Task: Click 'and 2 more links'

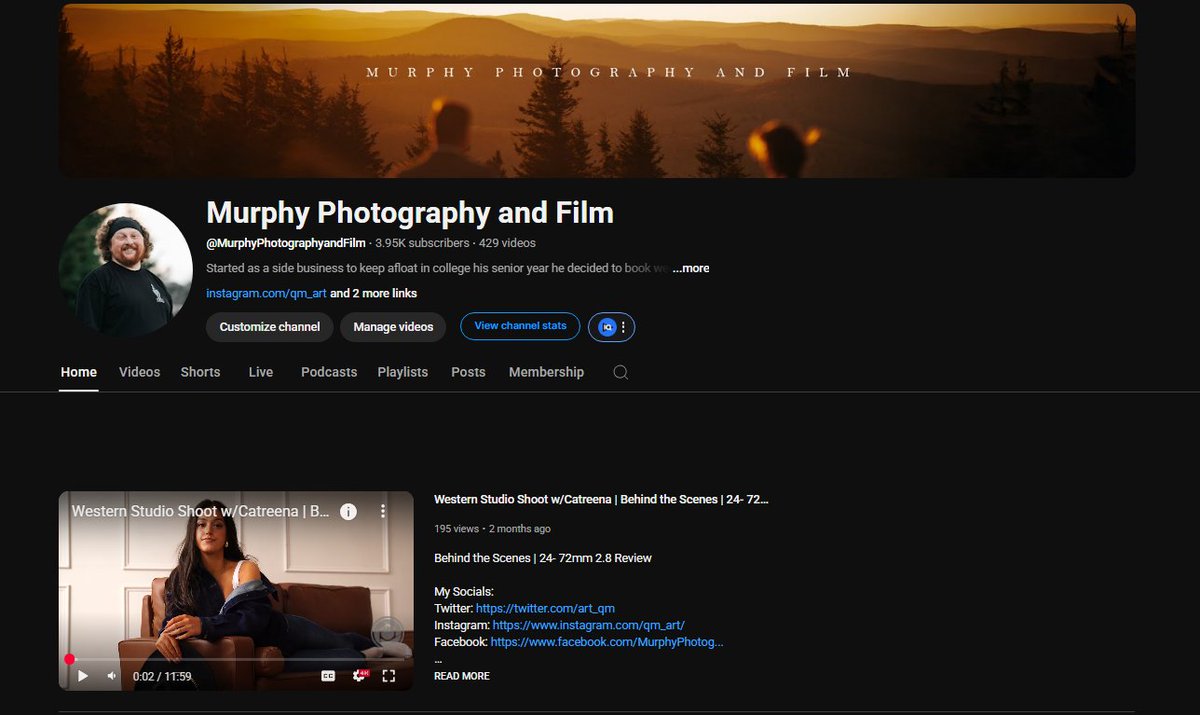Action: click(x=374, y=293)
